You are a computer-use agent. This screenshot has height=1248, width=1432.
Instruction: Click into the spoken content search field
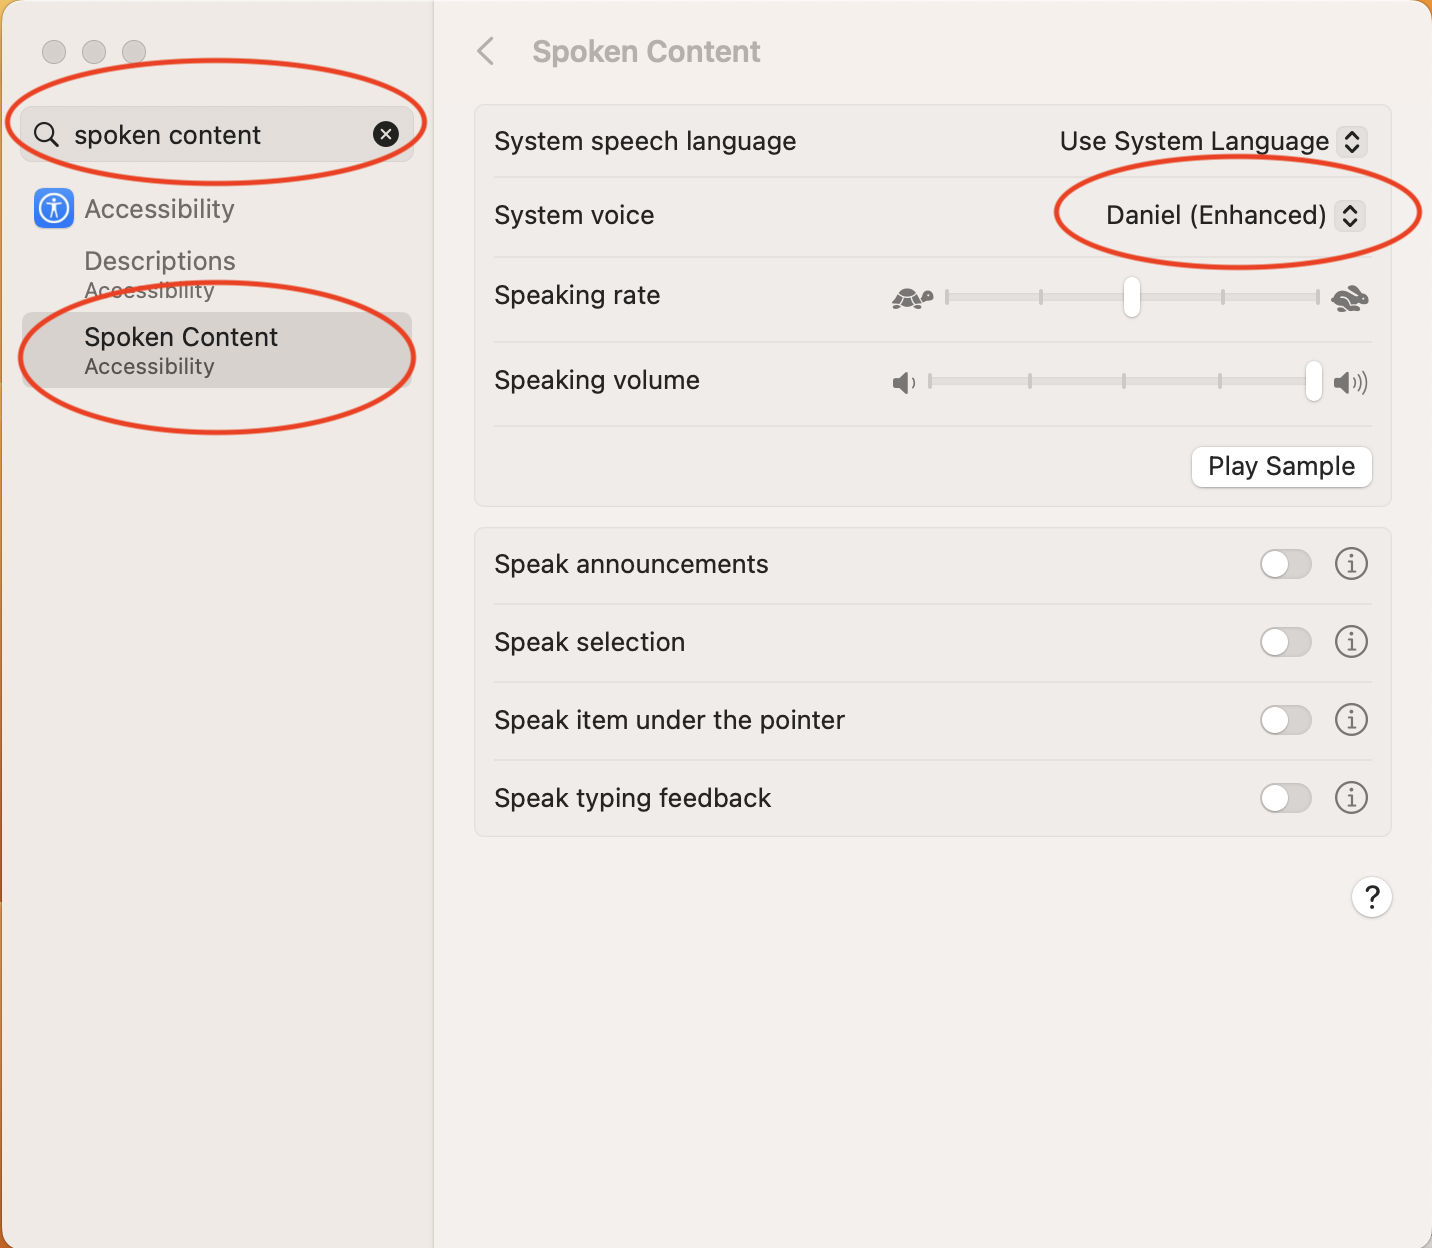click(x=217, y=134)
